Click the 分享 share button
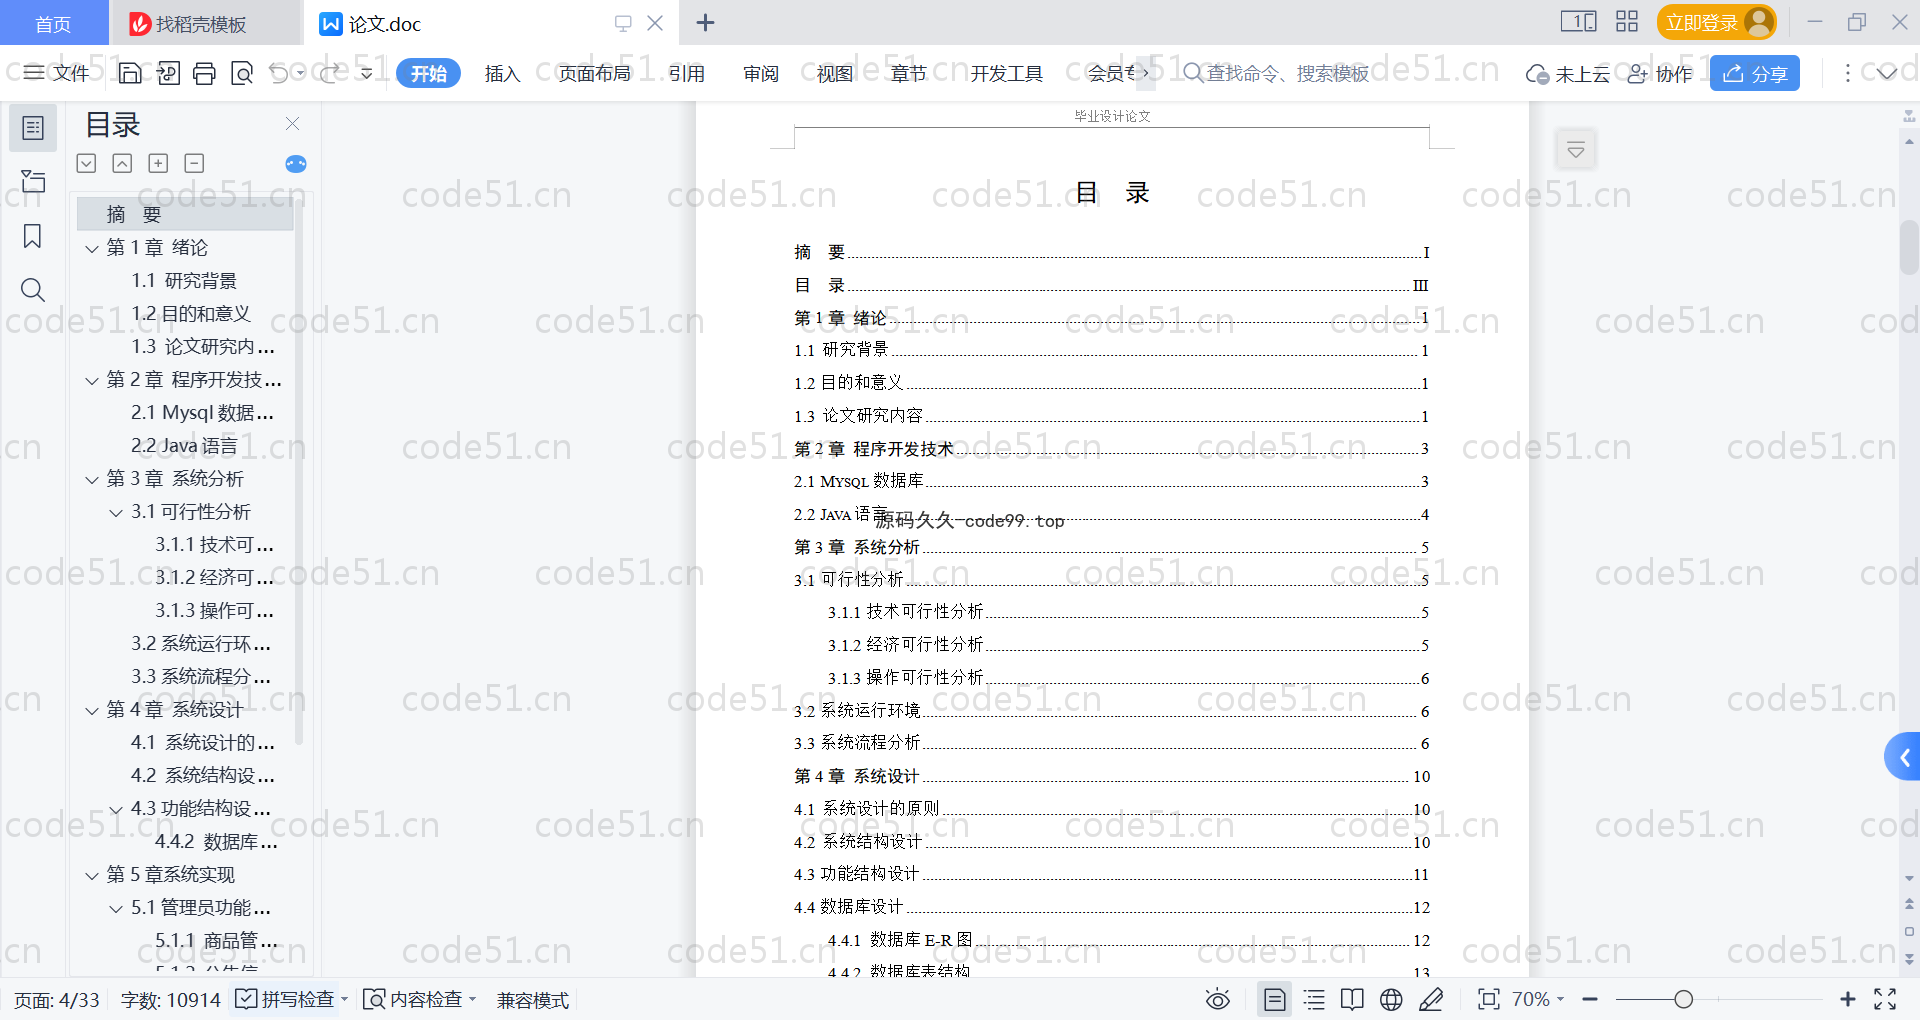The height and width of the screenshot is (1020, 1920). coord(1755,73)
